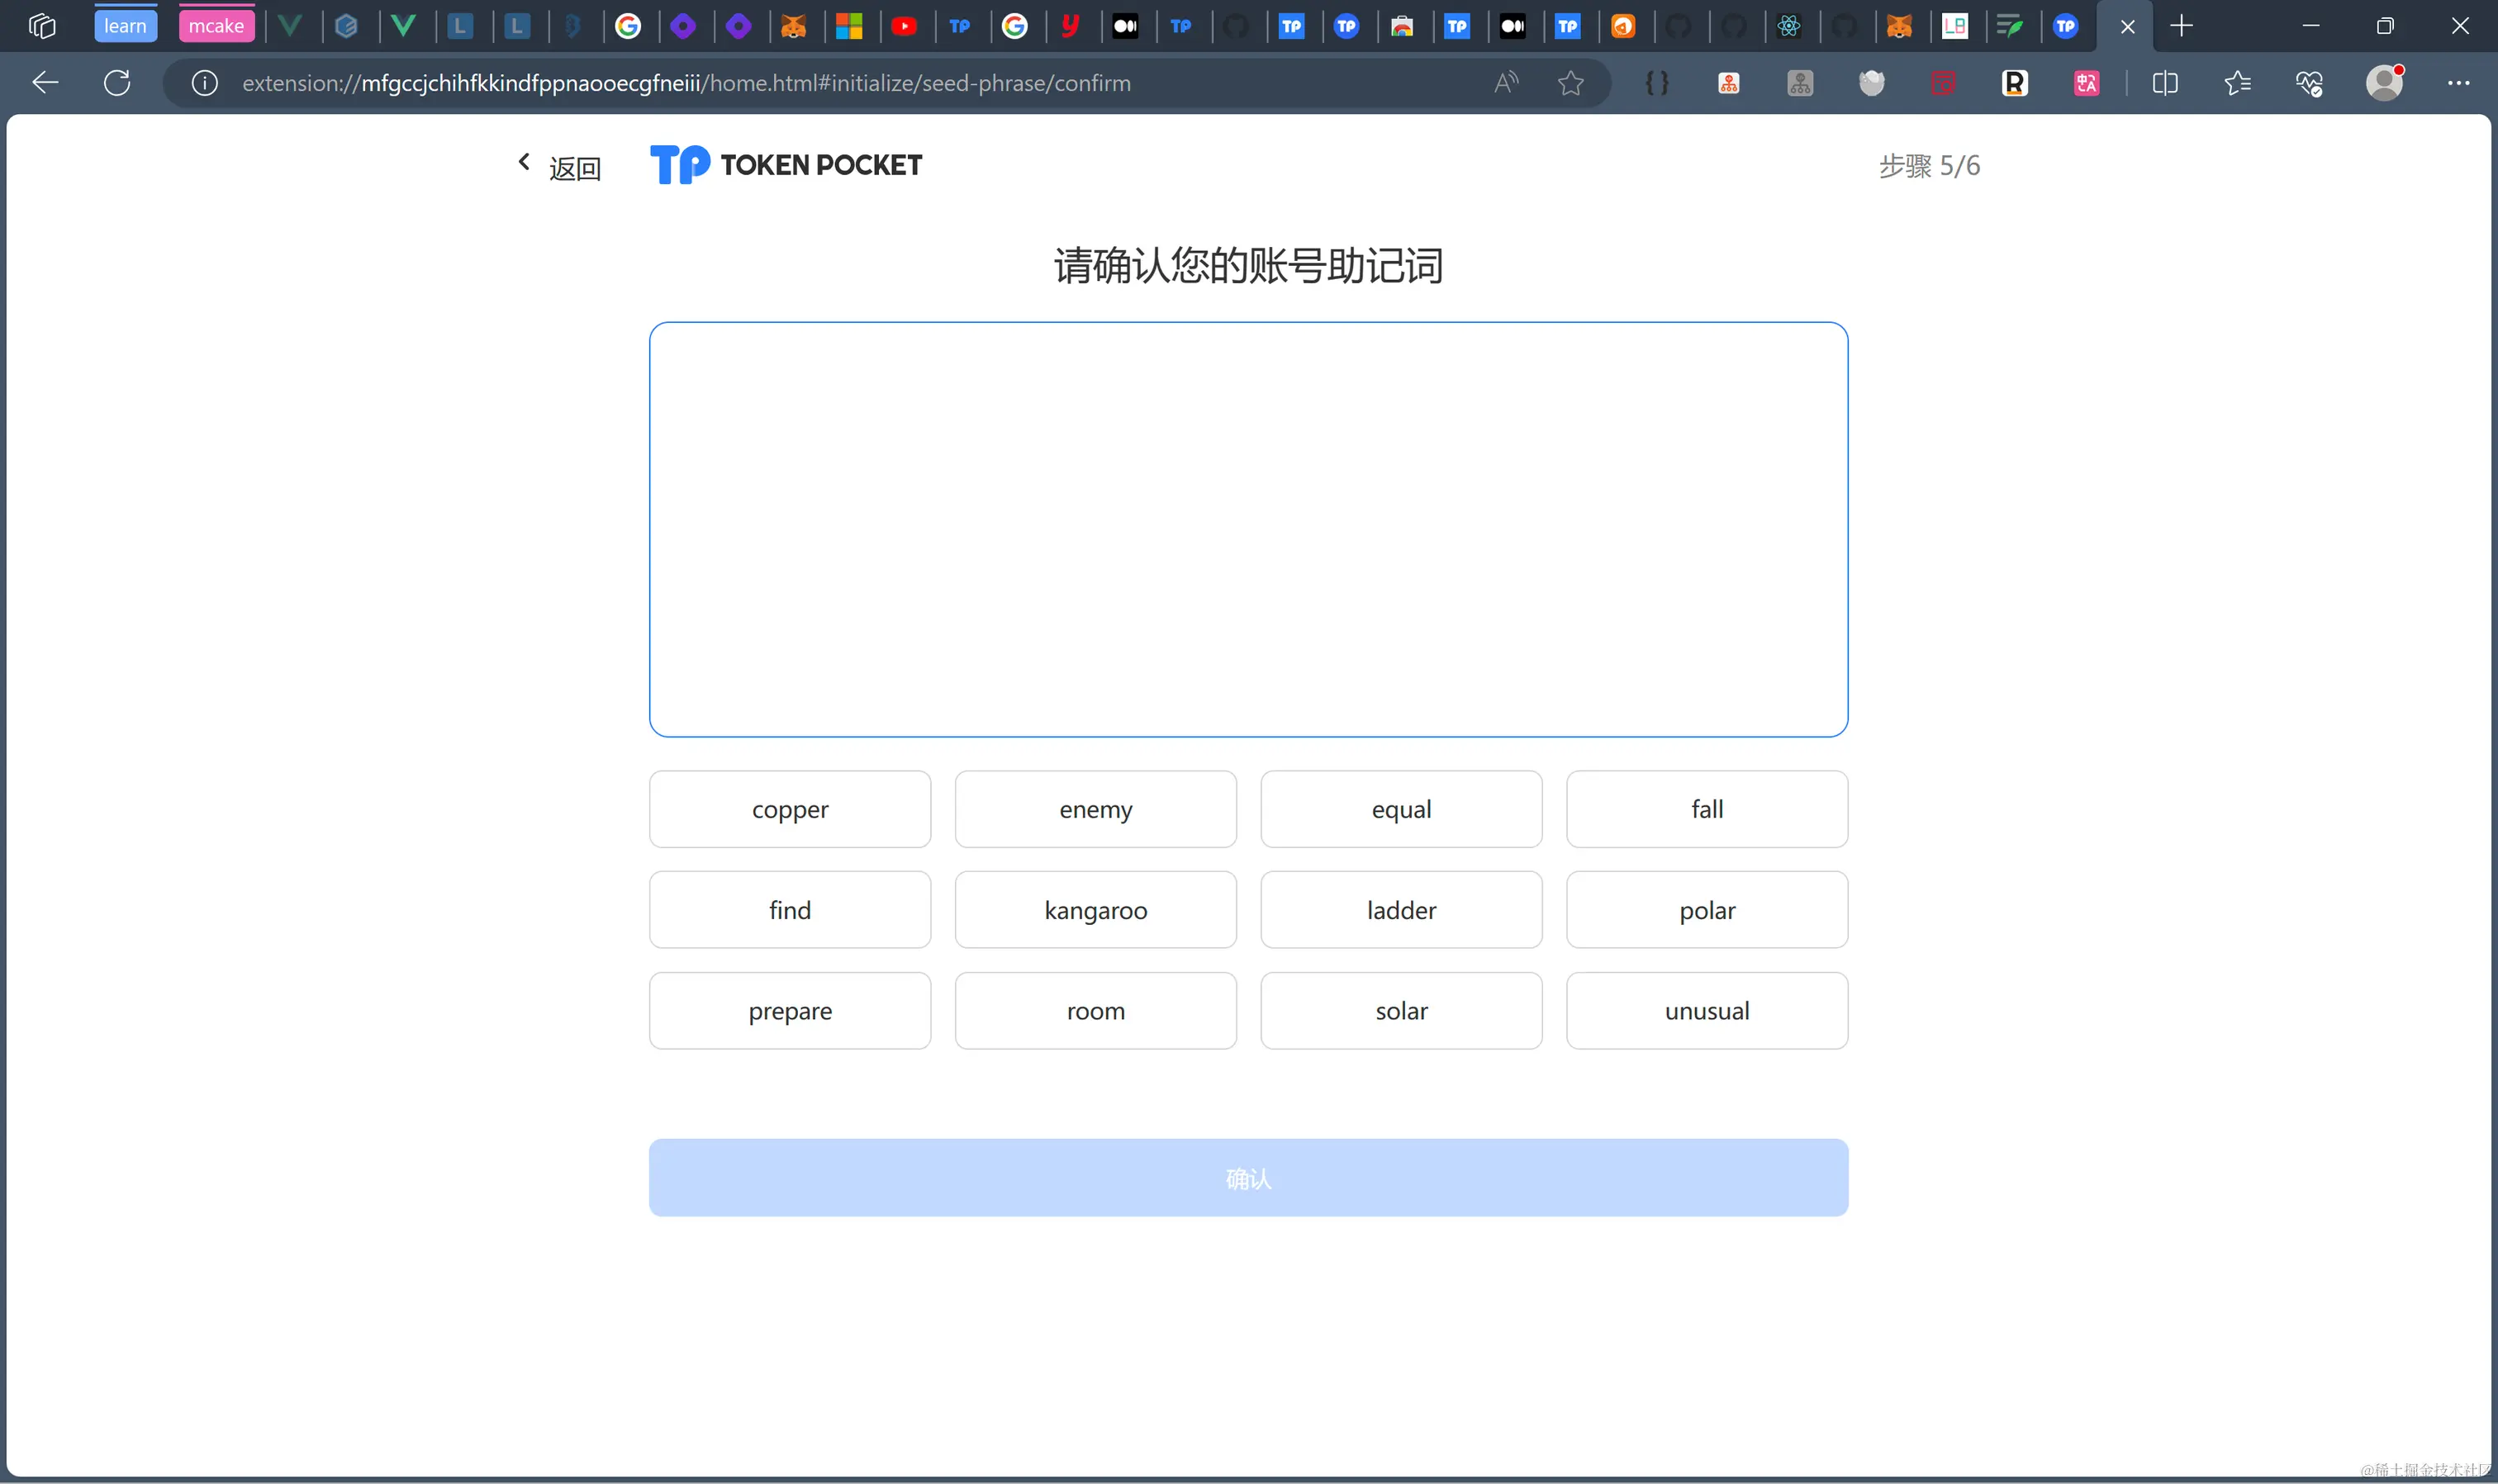This screenshot has width=2498, height=1484.
Task: Refresh the browser page
Action: click(117, 83)
